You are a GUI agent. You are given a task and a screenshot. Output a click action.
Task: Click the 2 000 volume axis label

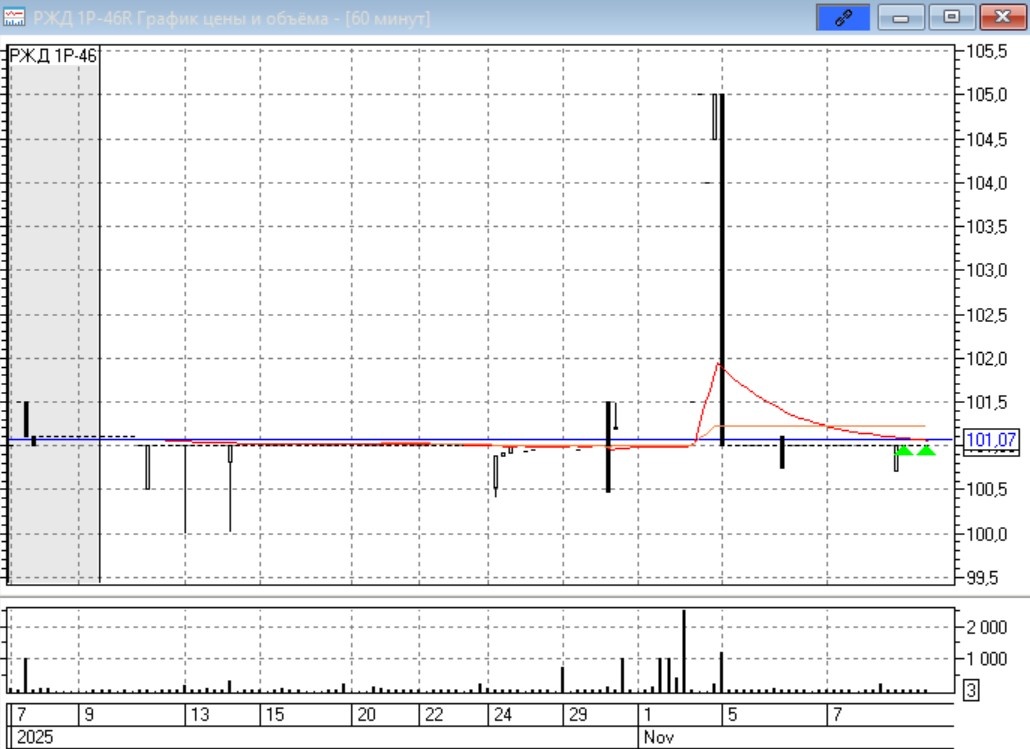pos(986,627)
